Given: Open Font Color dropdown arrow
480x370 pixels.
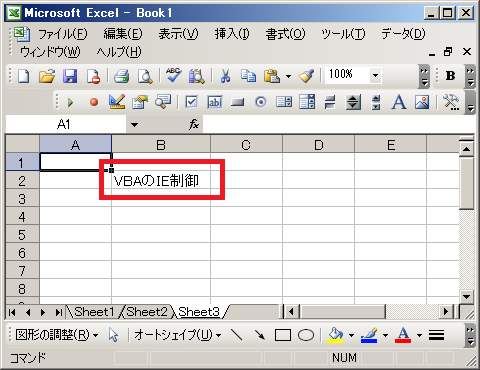Looking at the screenshot, I should (419, 335).
